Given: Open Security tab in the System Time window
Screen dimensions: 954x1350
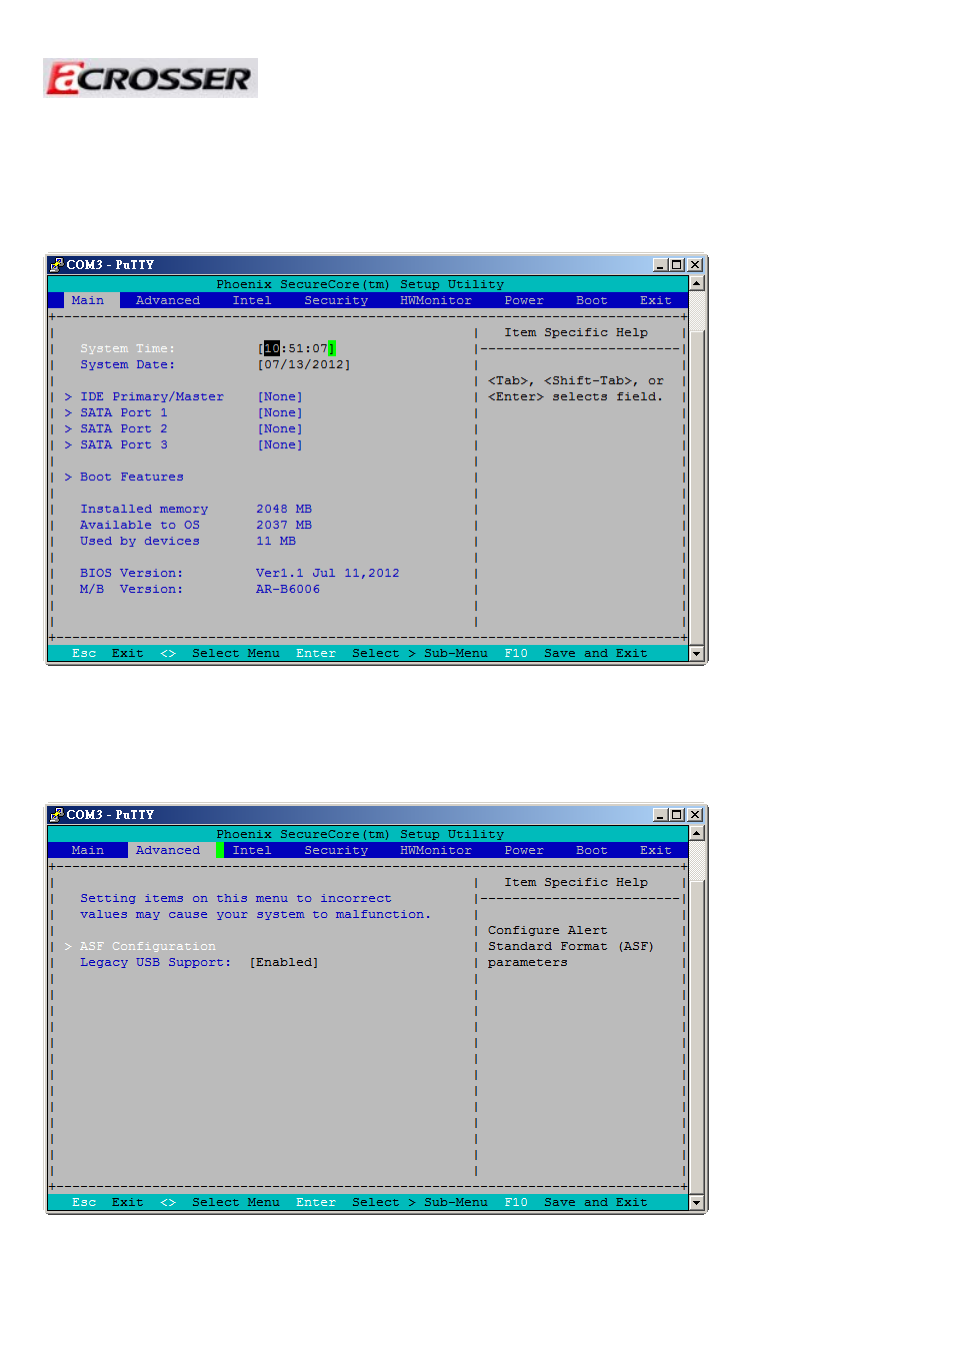Looking at the screenshot, I should pos(336,300).
